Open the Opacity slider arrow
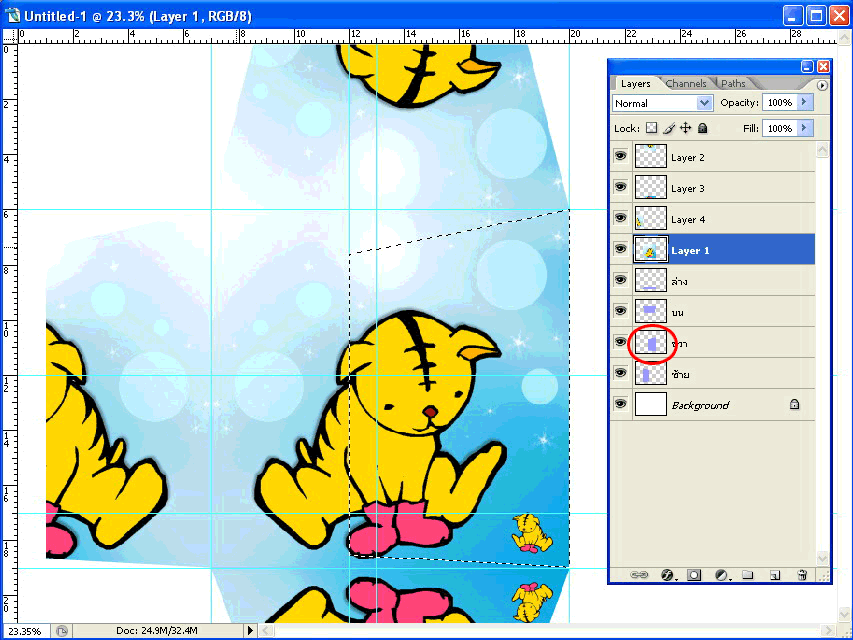The image size is (853, 640). pos(805,102)
